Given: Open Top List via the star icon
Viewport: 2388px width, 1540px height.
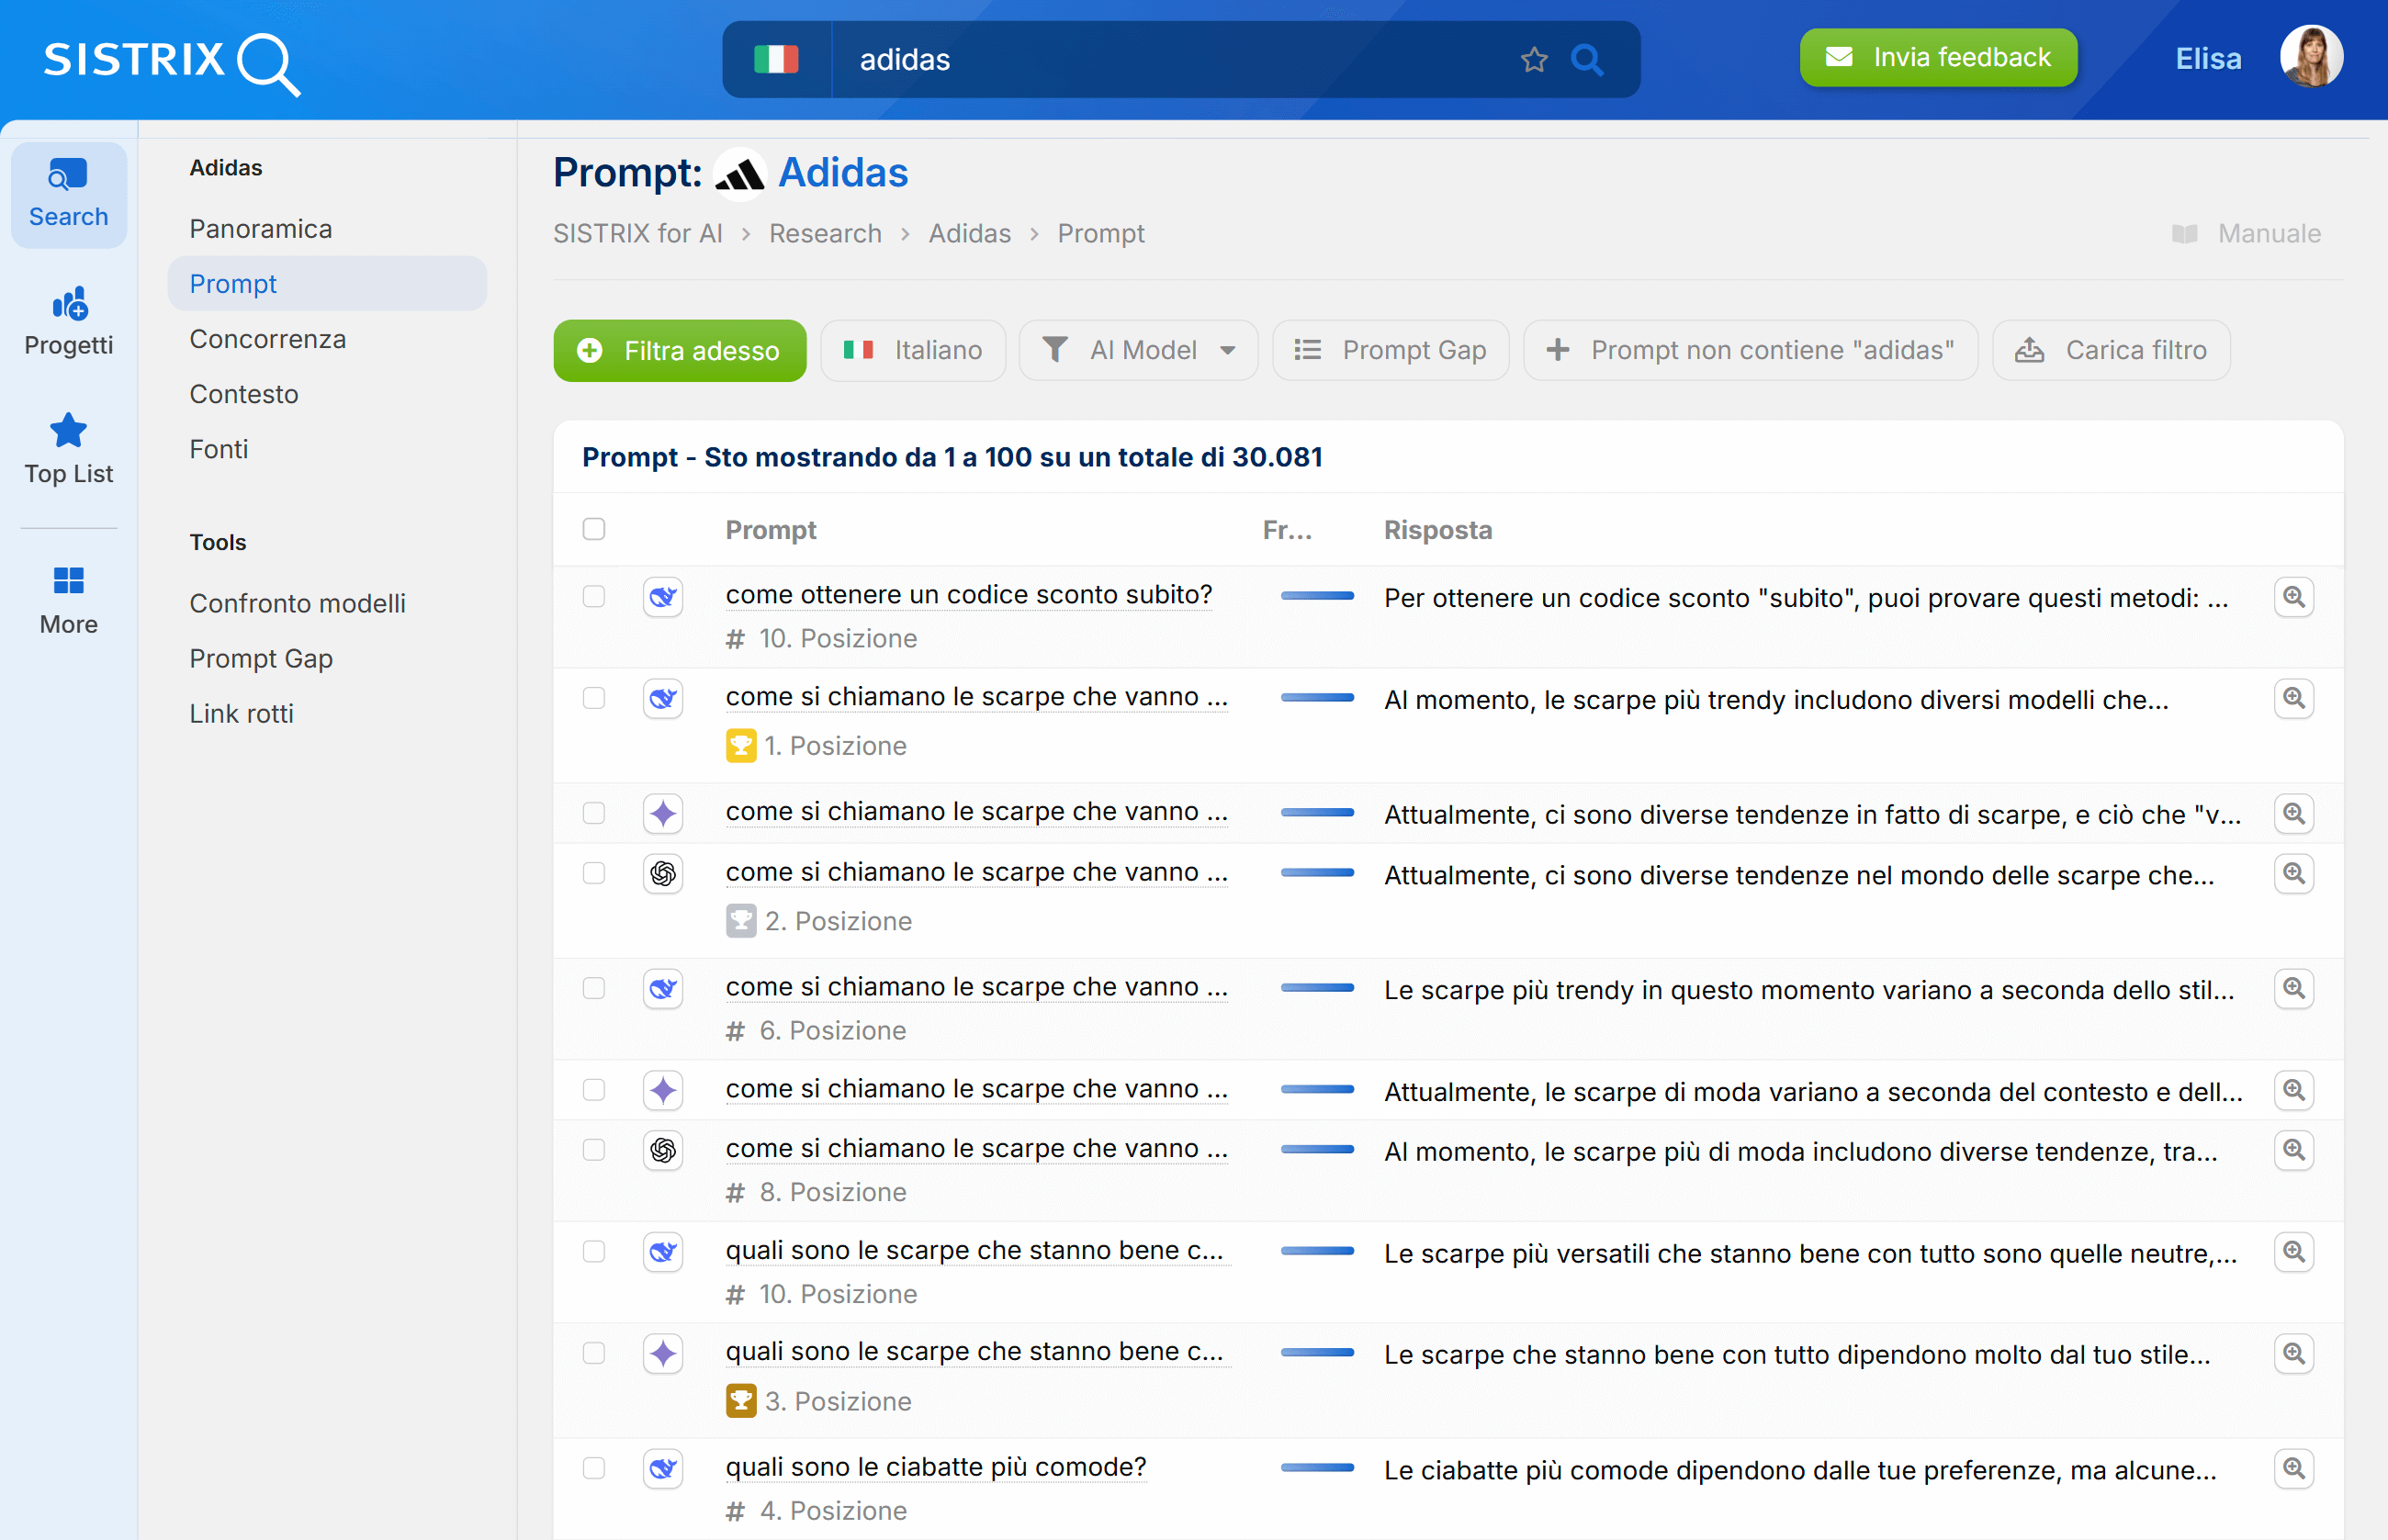Looking at the screenshot, I should coord(68,446).
